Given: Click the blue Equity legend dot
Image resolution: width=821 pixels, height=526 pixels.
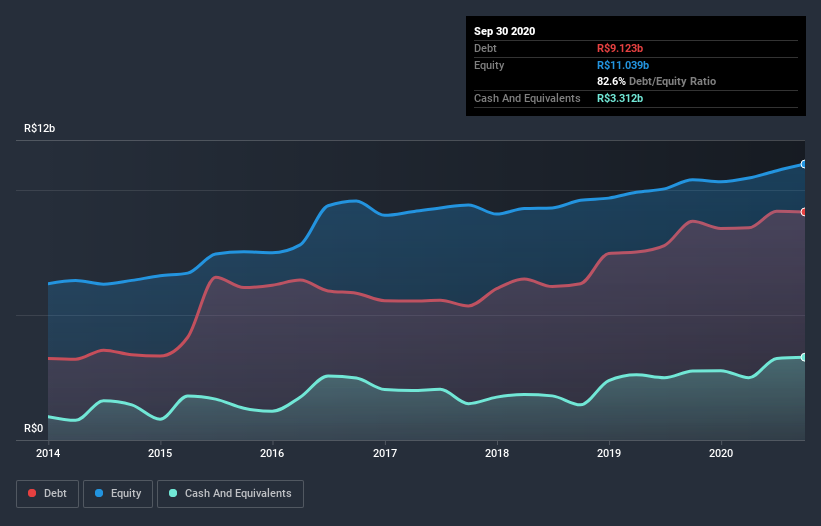Looking at the screenshot, I should pos(99,493).
